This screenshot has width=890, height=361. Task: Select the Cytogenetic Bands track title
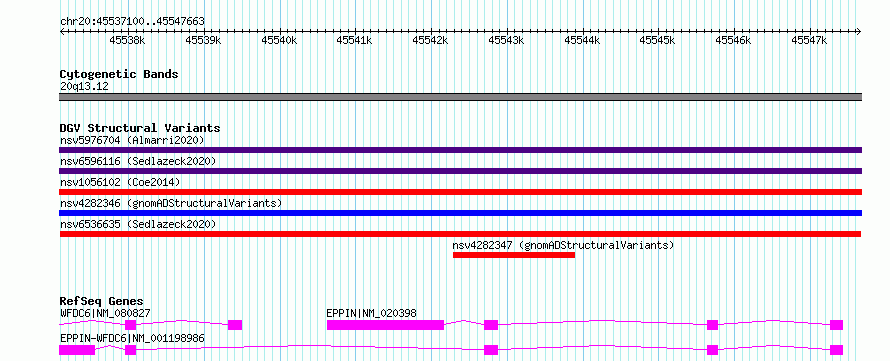pos(119,74)
